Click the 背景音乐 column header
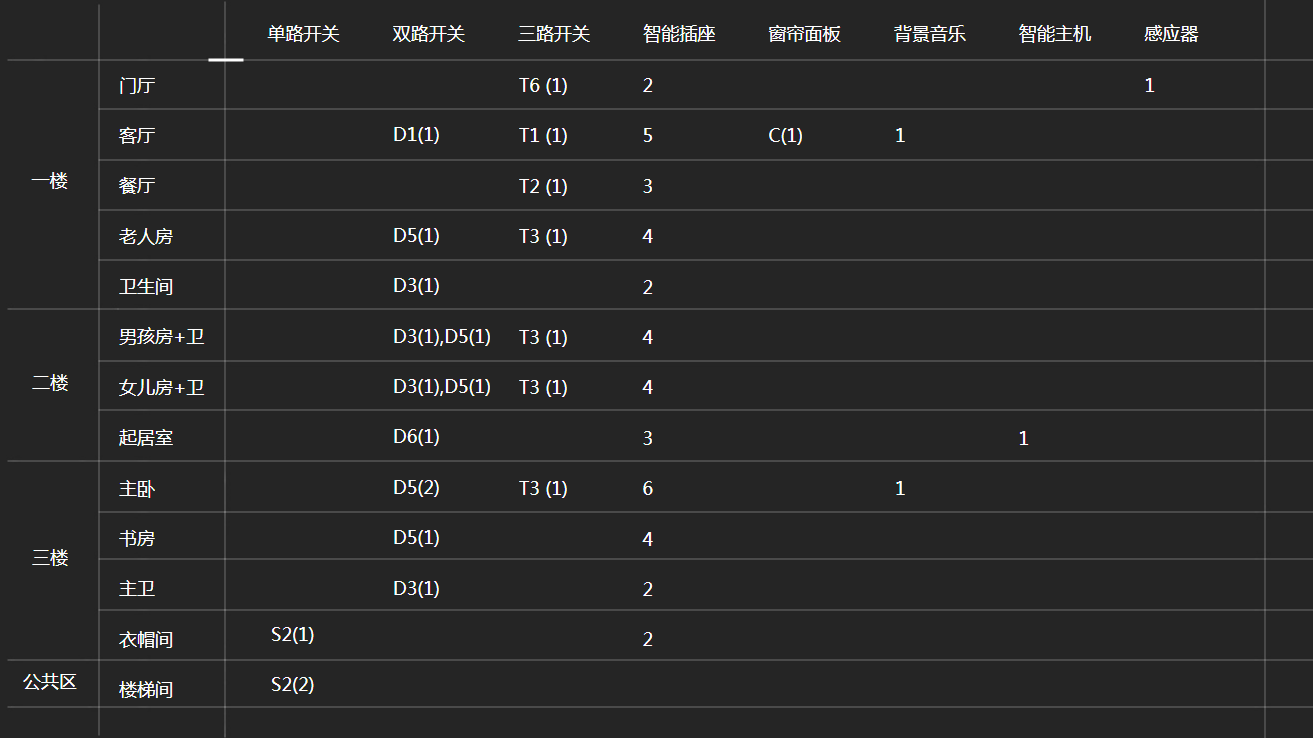 pyautogui.click(x=930, y=34)
